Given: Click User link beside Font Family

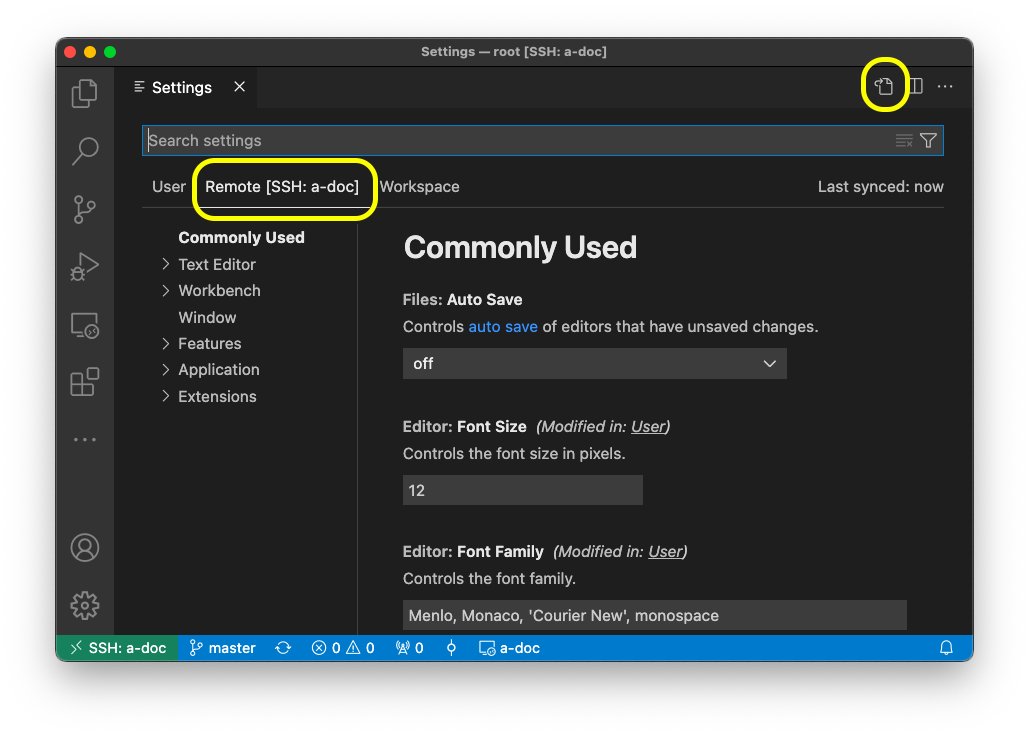Looking at the screenshot, I should (x=665, y=552).
